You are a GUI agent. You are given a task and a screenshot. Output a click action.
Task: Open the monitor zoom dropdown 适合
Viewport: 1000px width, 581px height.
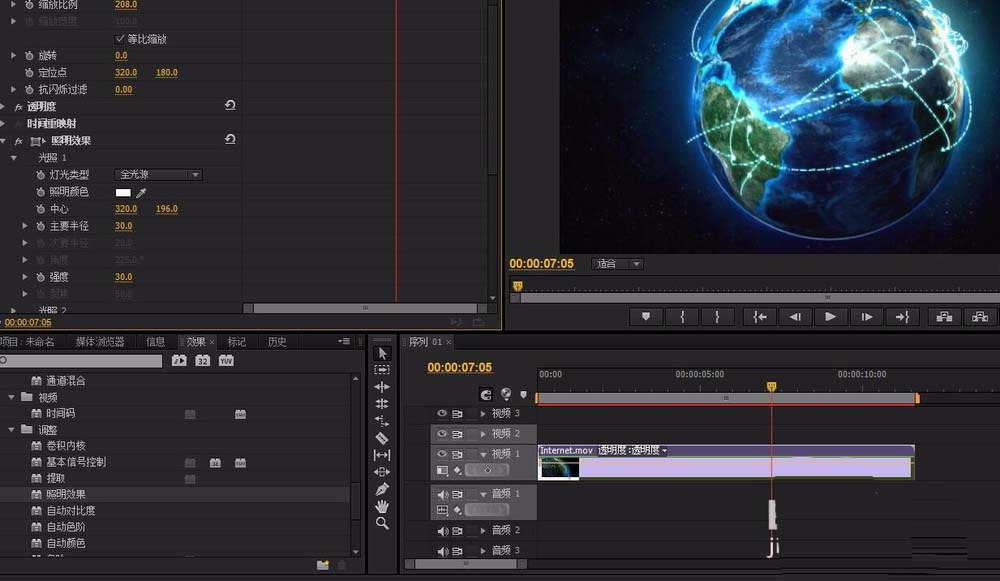pyautogui.click(x=617, y=263)
